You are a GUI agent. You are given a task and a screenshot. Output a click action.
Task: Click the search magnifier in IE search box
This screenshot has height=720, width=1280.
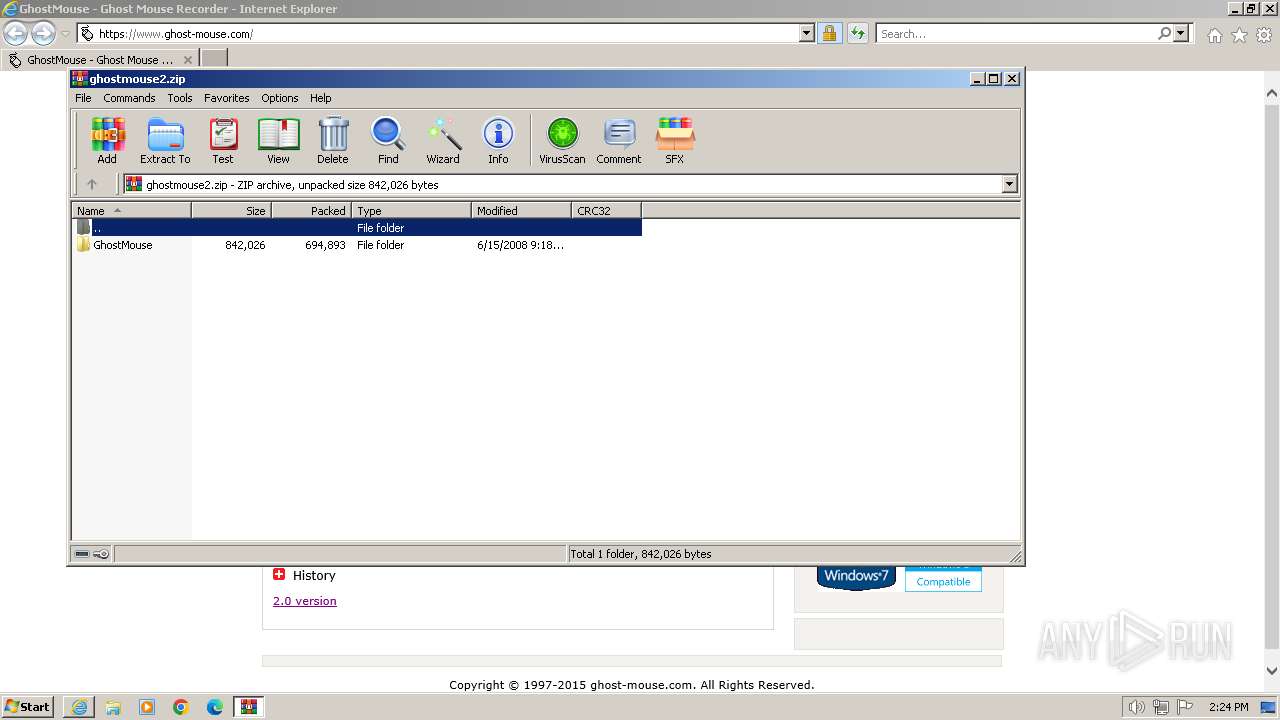pyautogui.click(x=1164, y=33)
